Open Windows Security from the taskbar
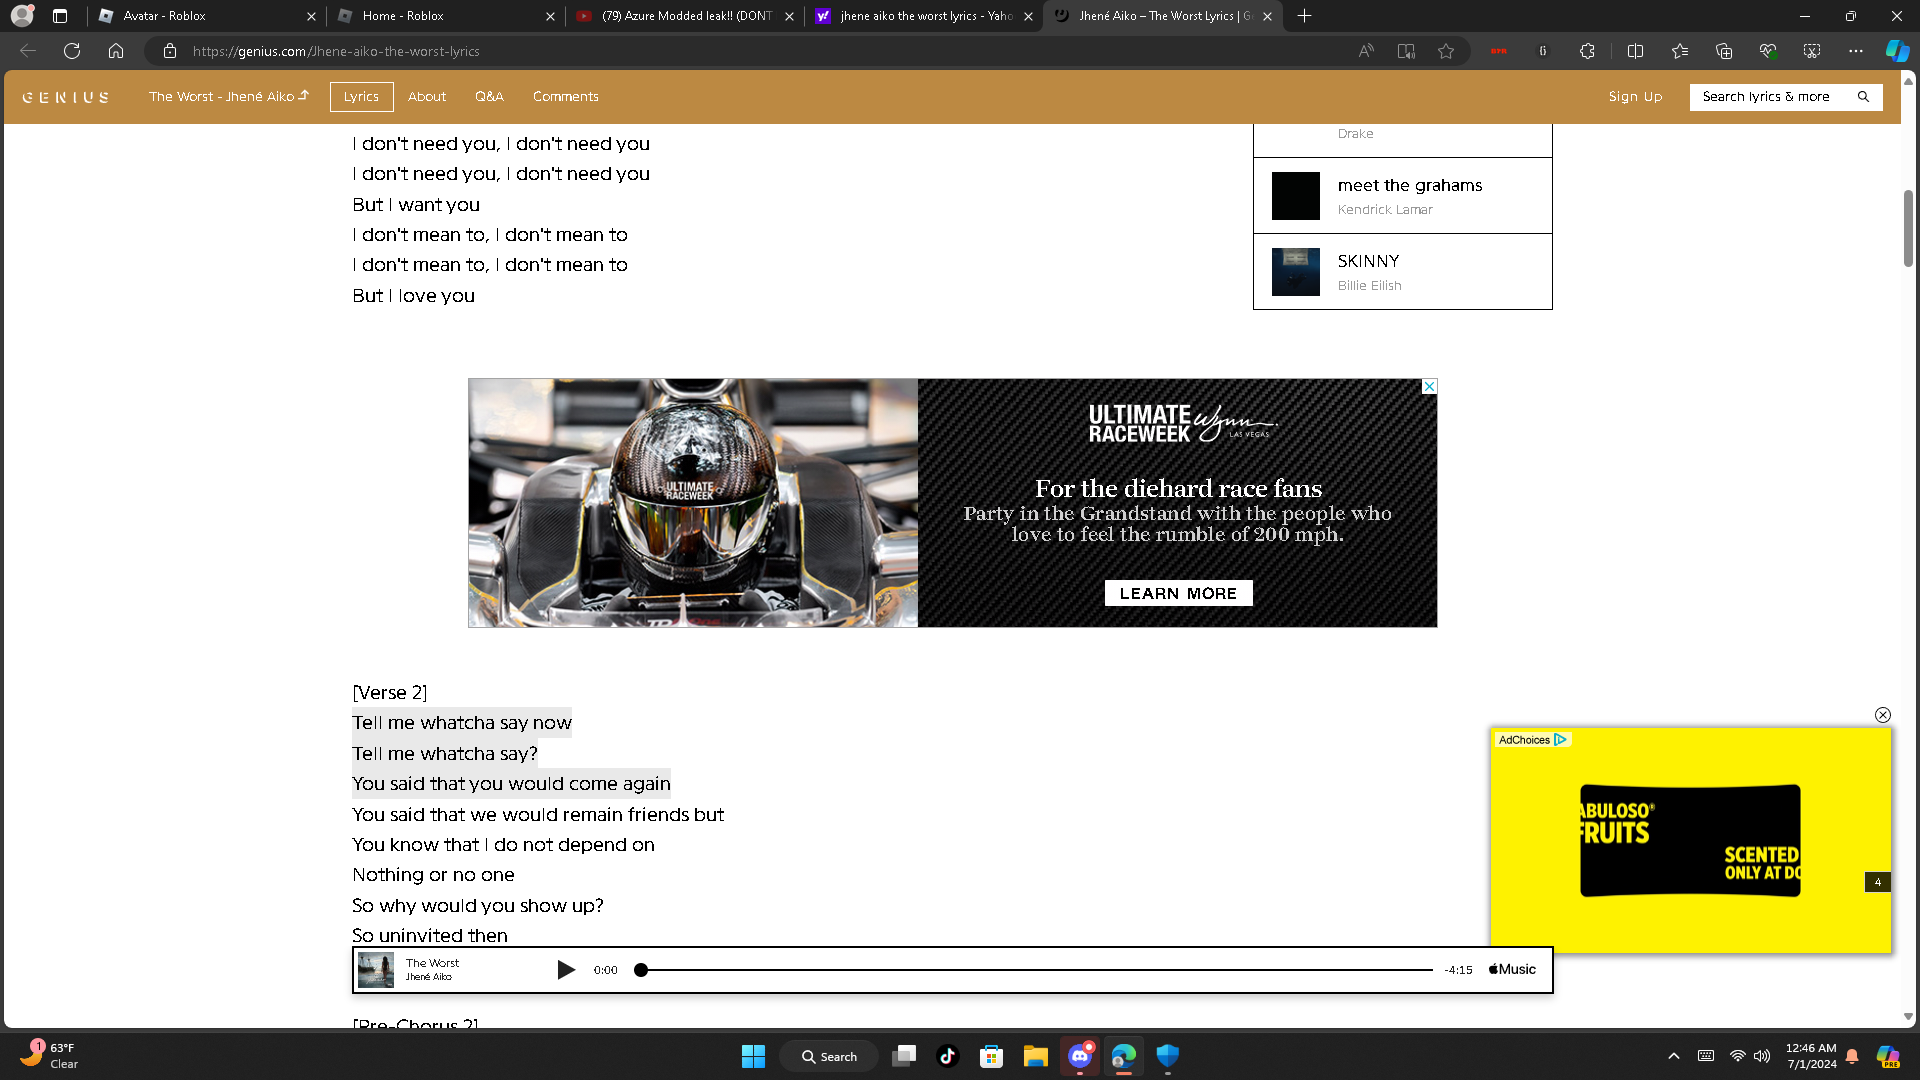Image resolution: width=1920 pixels, height=1080 pixels. (x=1168, y=1056)
